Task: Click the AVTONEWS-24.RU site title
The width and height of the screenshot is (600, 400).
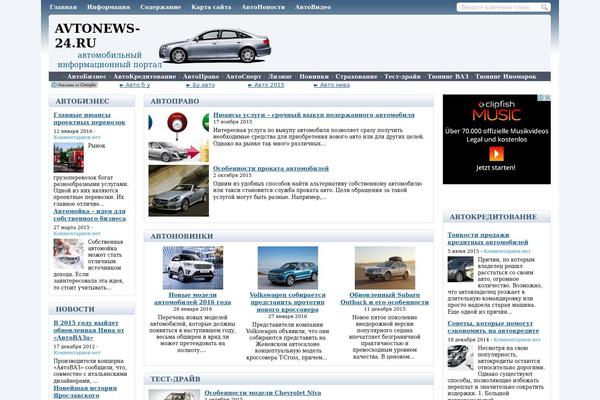Action: 97,36
